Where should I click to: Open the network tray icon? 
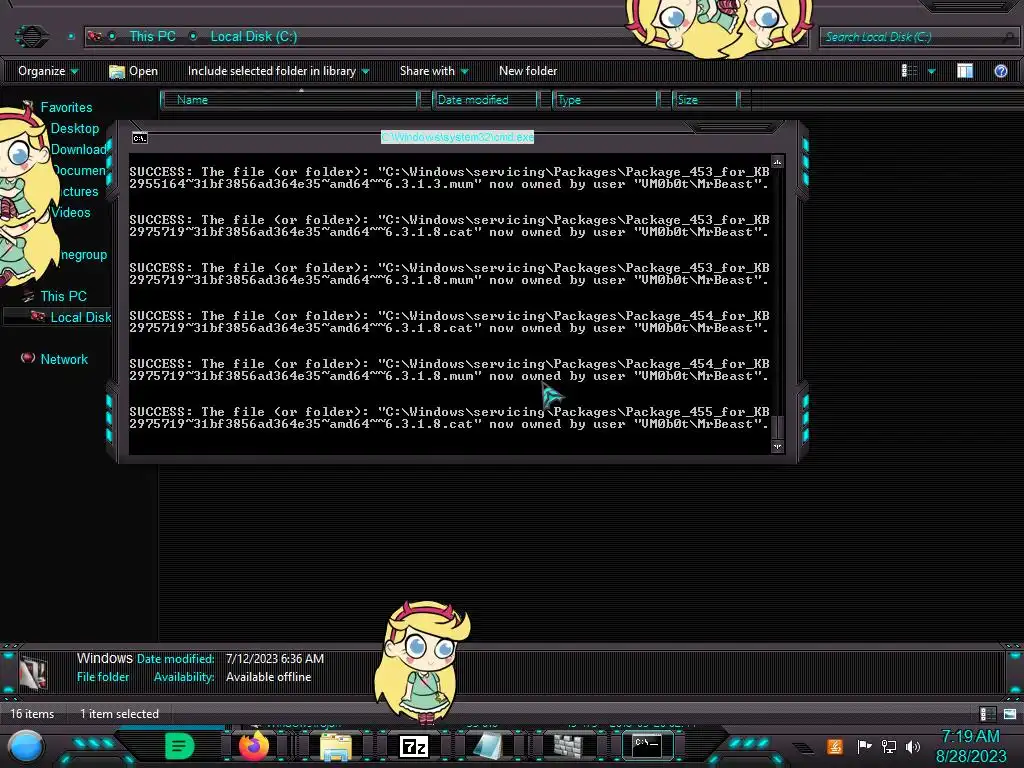point(889,746)
